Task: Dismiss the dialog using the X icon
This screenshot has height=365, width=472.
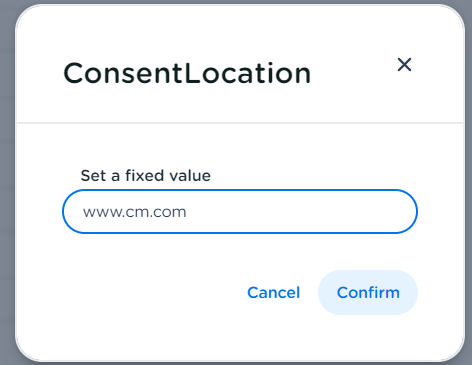Action: pyautogui.click(x=404, y=64)
